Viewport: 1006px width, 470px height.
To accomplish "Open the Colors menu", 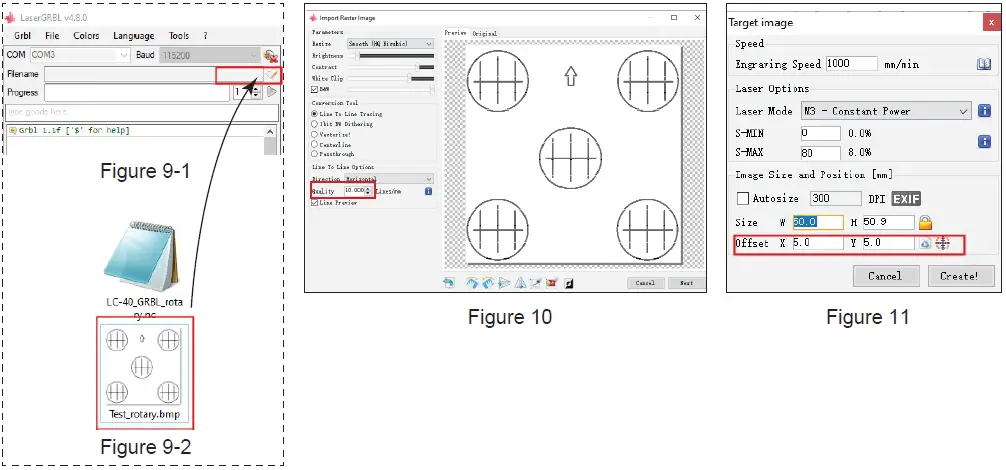I will pyautogui.click(x=86, y=36).
